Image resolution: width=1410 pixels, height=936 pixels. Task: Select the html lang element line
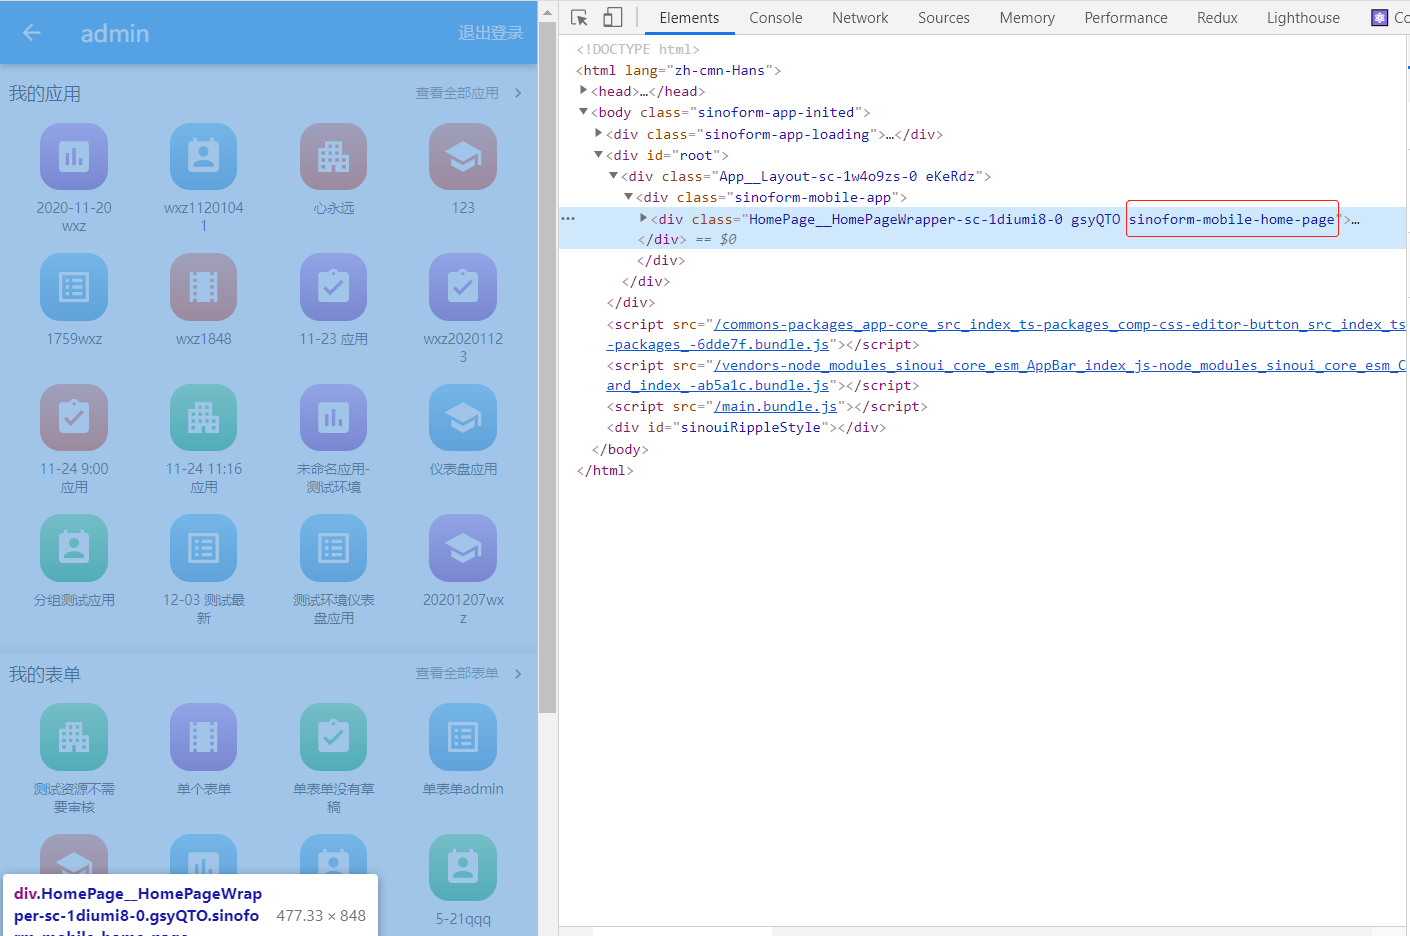pos(678,70)
